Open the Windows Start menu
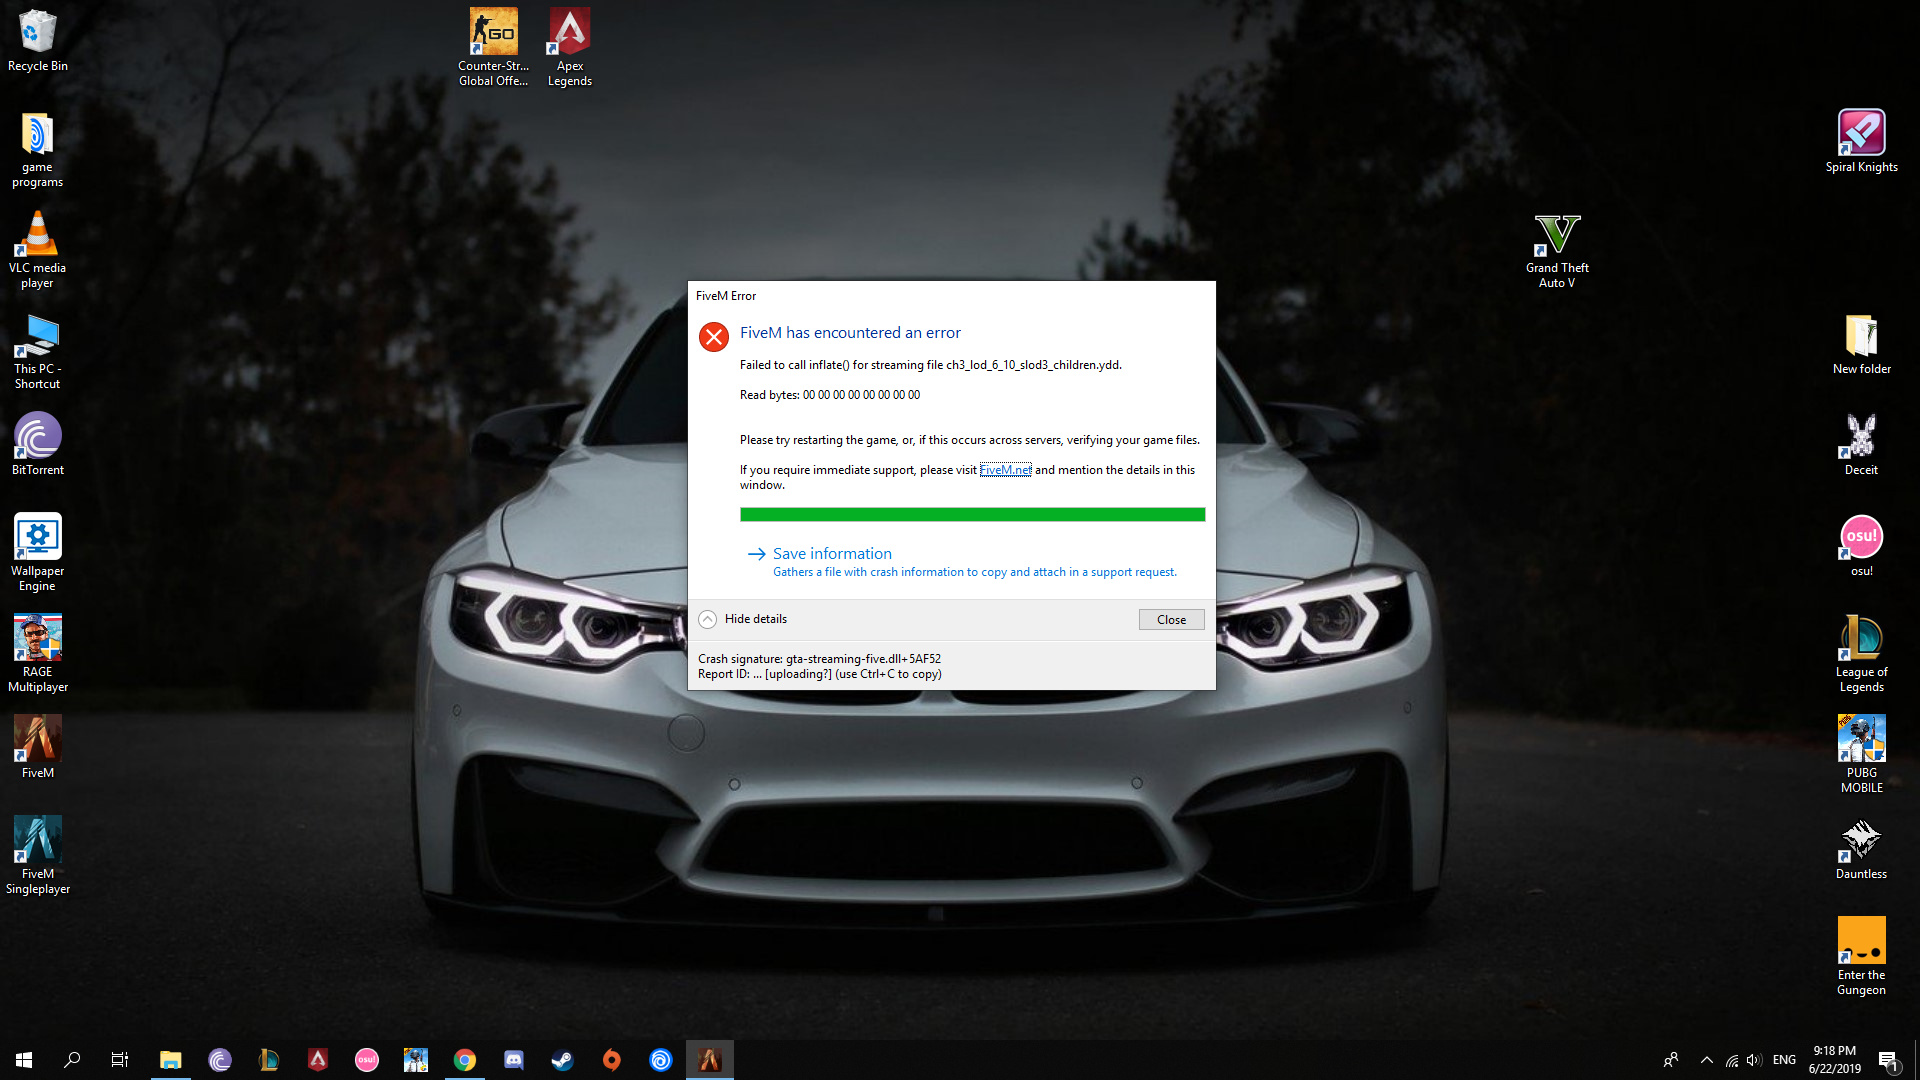This screenshot has height=1080, width=1920. point(24,1060)
